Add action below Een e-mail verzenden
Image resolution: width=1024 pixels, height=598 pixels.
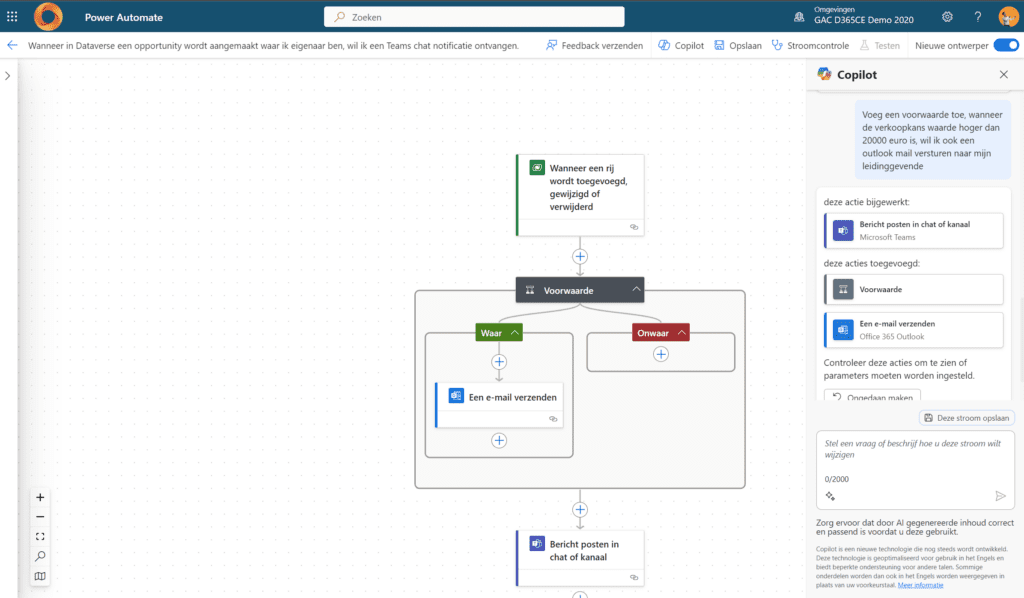499,441
